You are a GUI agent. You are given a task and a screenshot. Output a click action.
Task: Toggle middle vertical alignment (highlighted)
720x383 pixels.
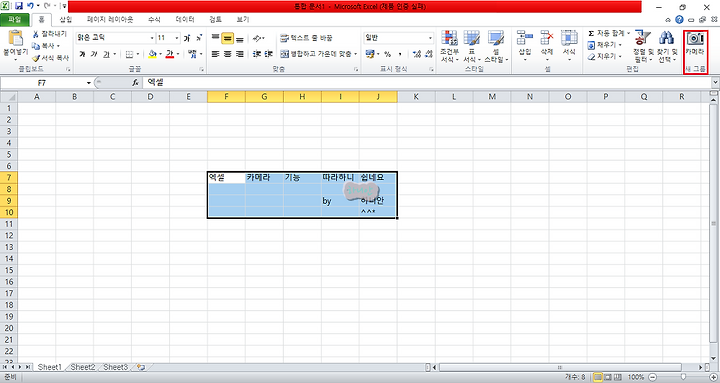click(227, 38)
